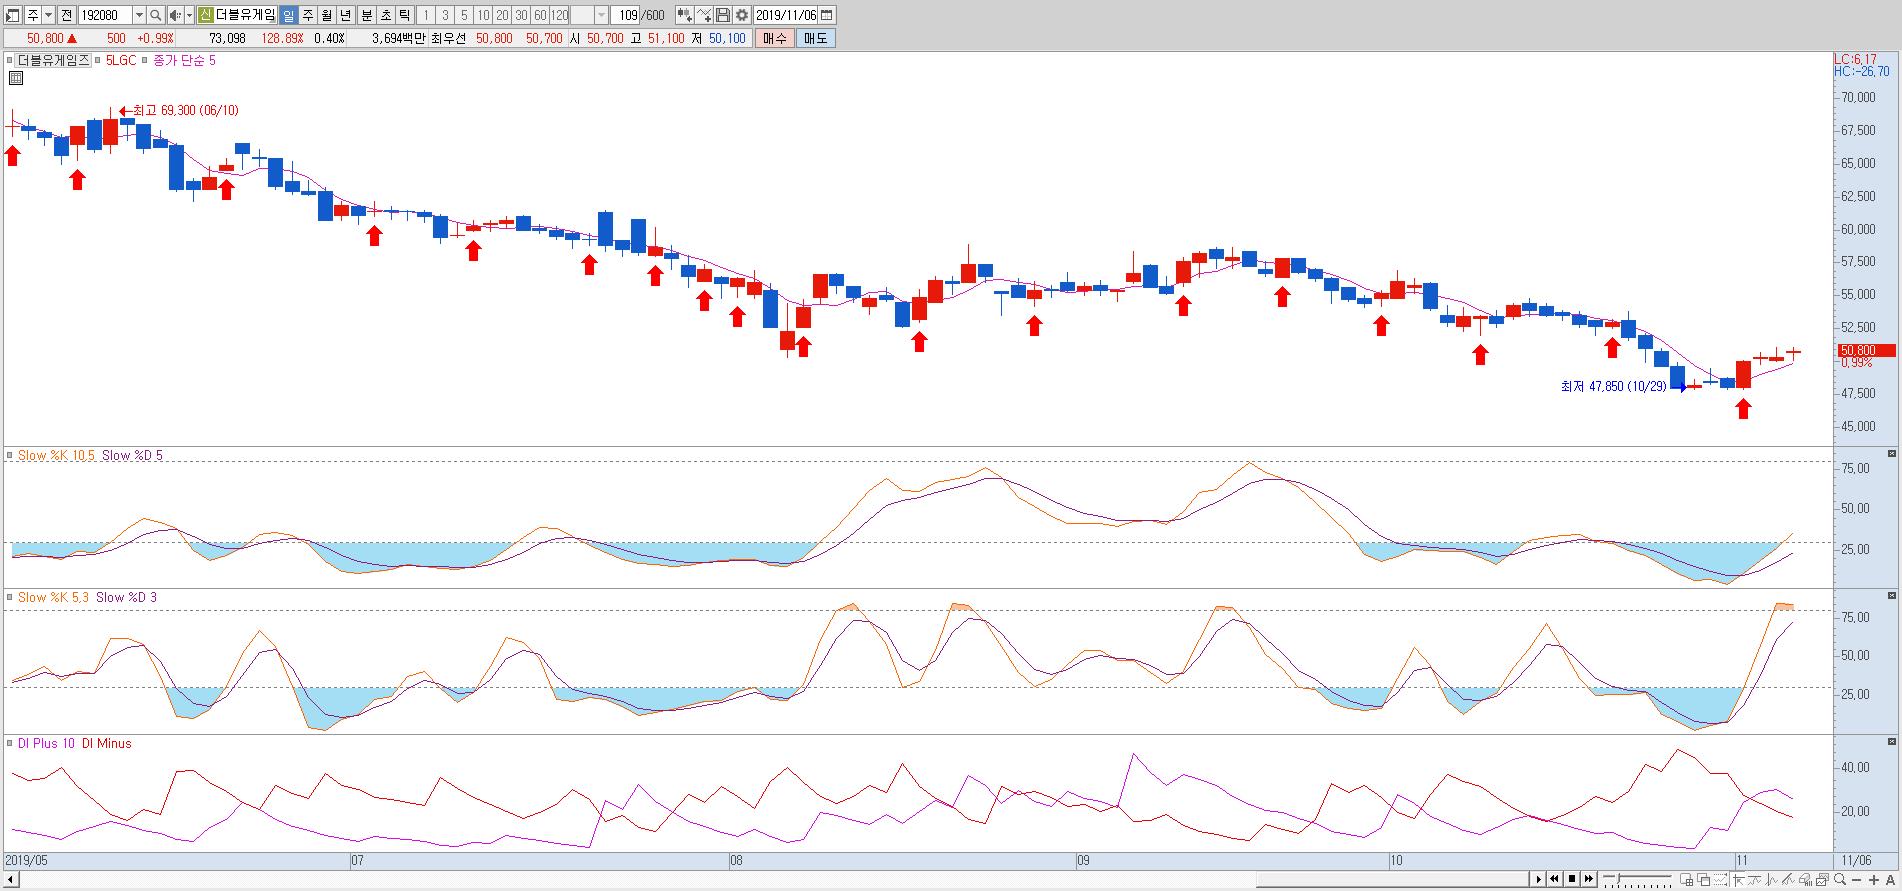This screenshot has width=1902, height=891.
Task: Open the speaker options dropdown arrow
Action: click(x=189, y=15)
